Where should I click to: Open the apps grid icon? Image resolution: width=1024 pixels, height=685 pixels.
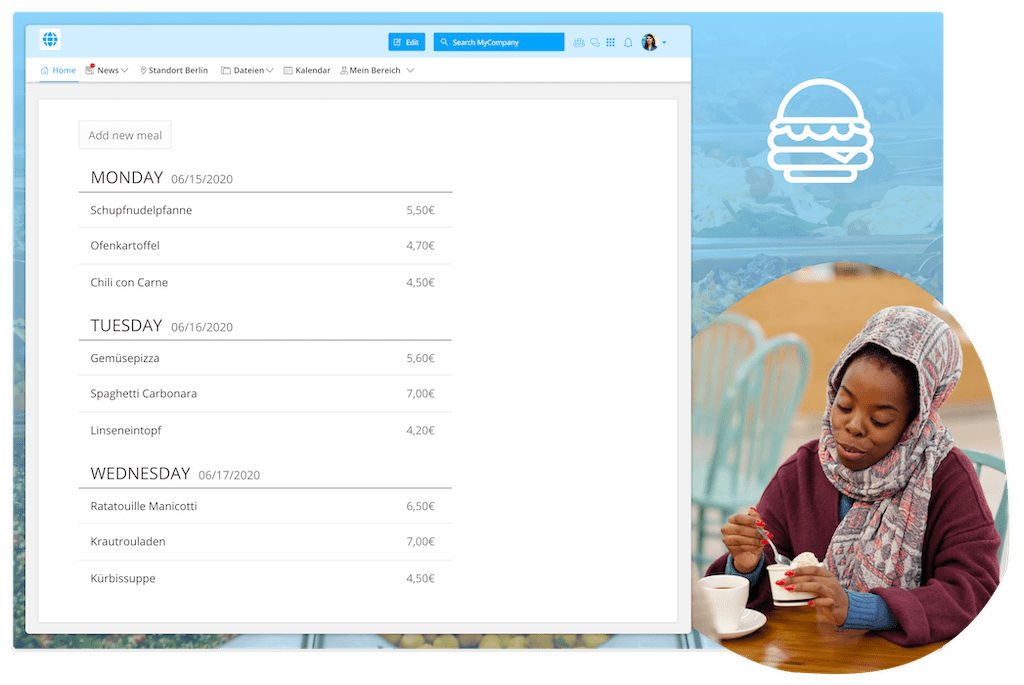pyautogui.click(x=611, y=43)
